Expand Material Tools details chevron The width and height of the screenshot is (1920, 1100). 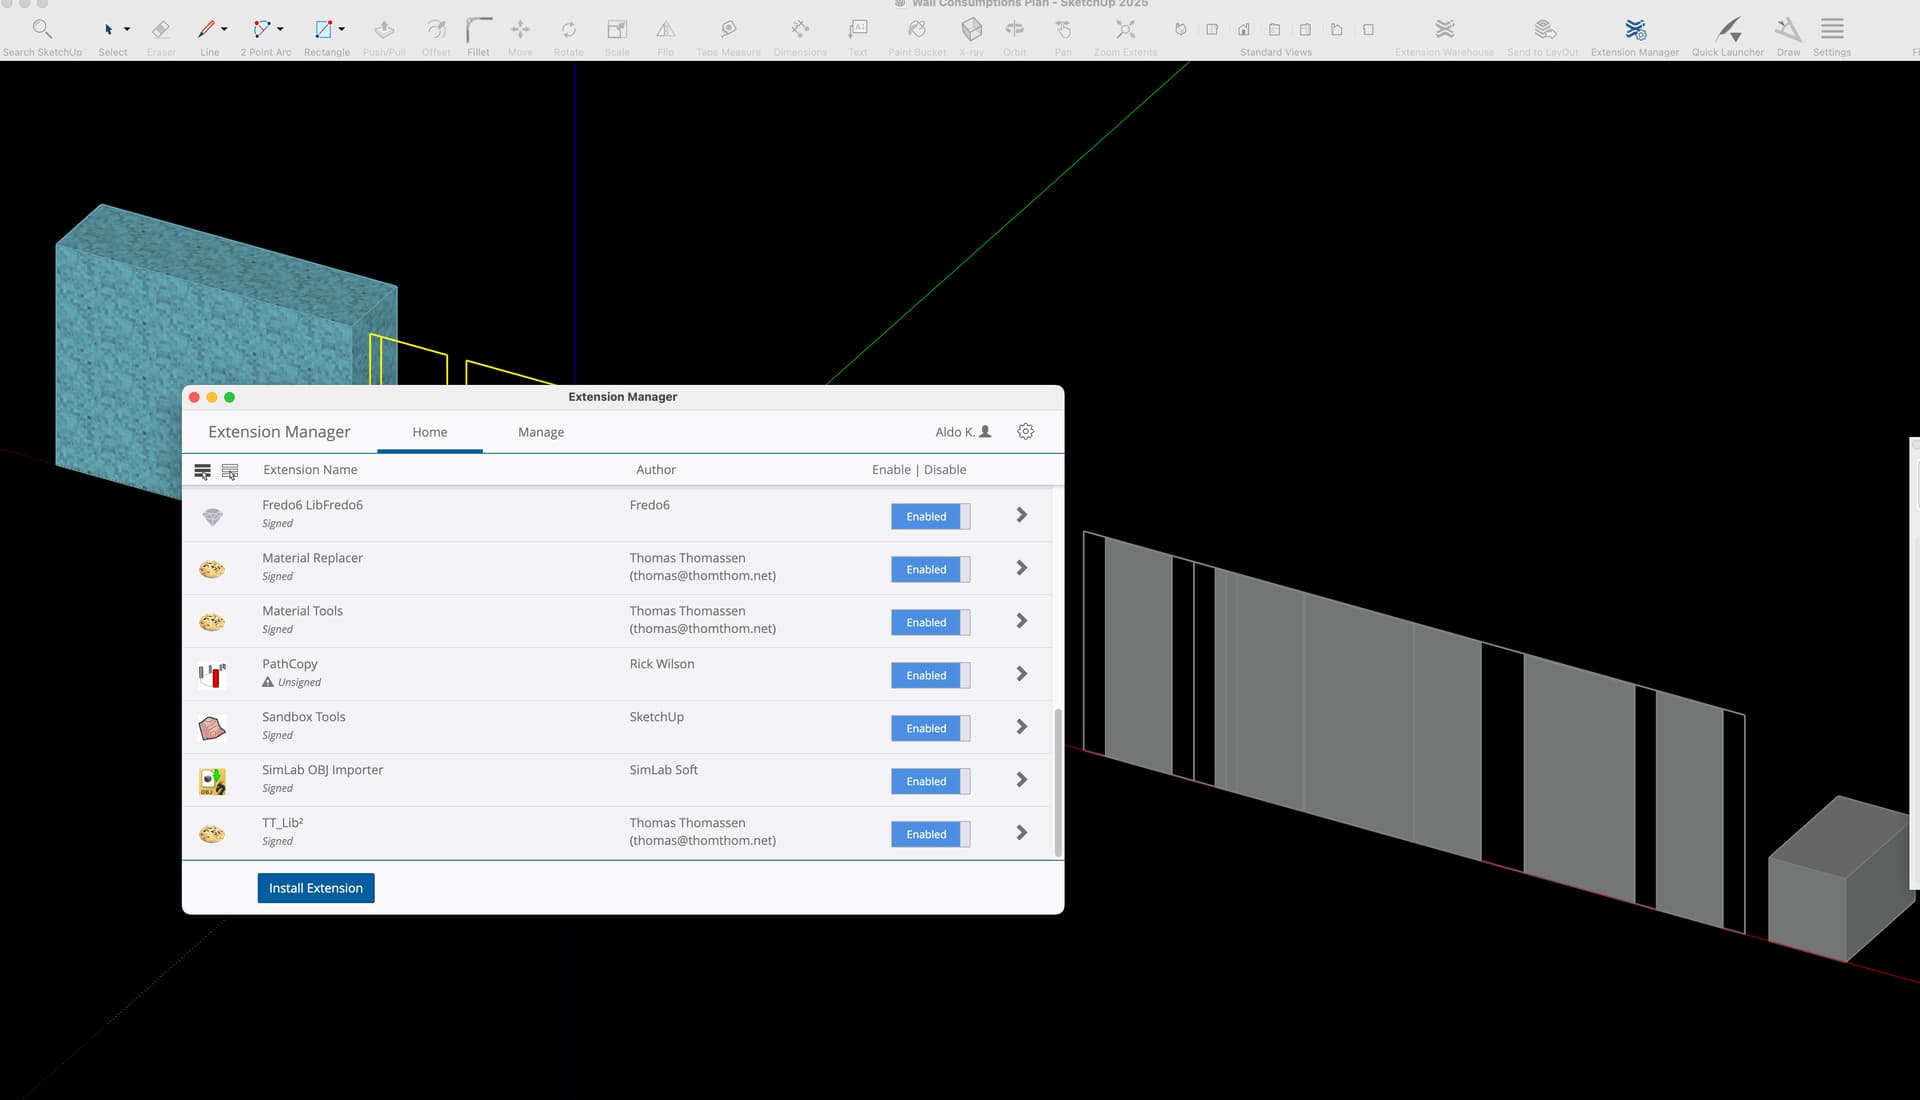tap(1022, 621)
